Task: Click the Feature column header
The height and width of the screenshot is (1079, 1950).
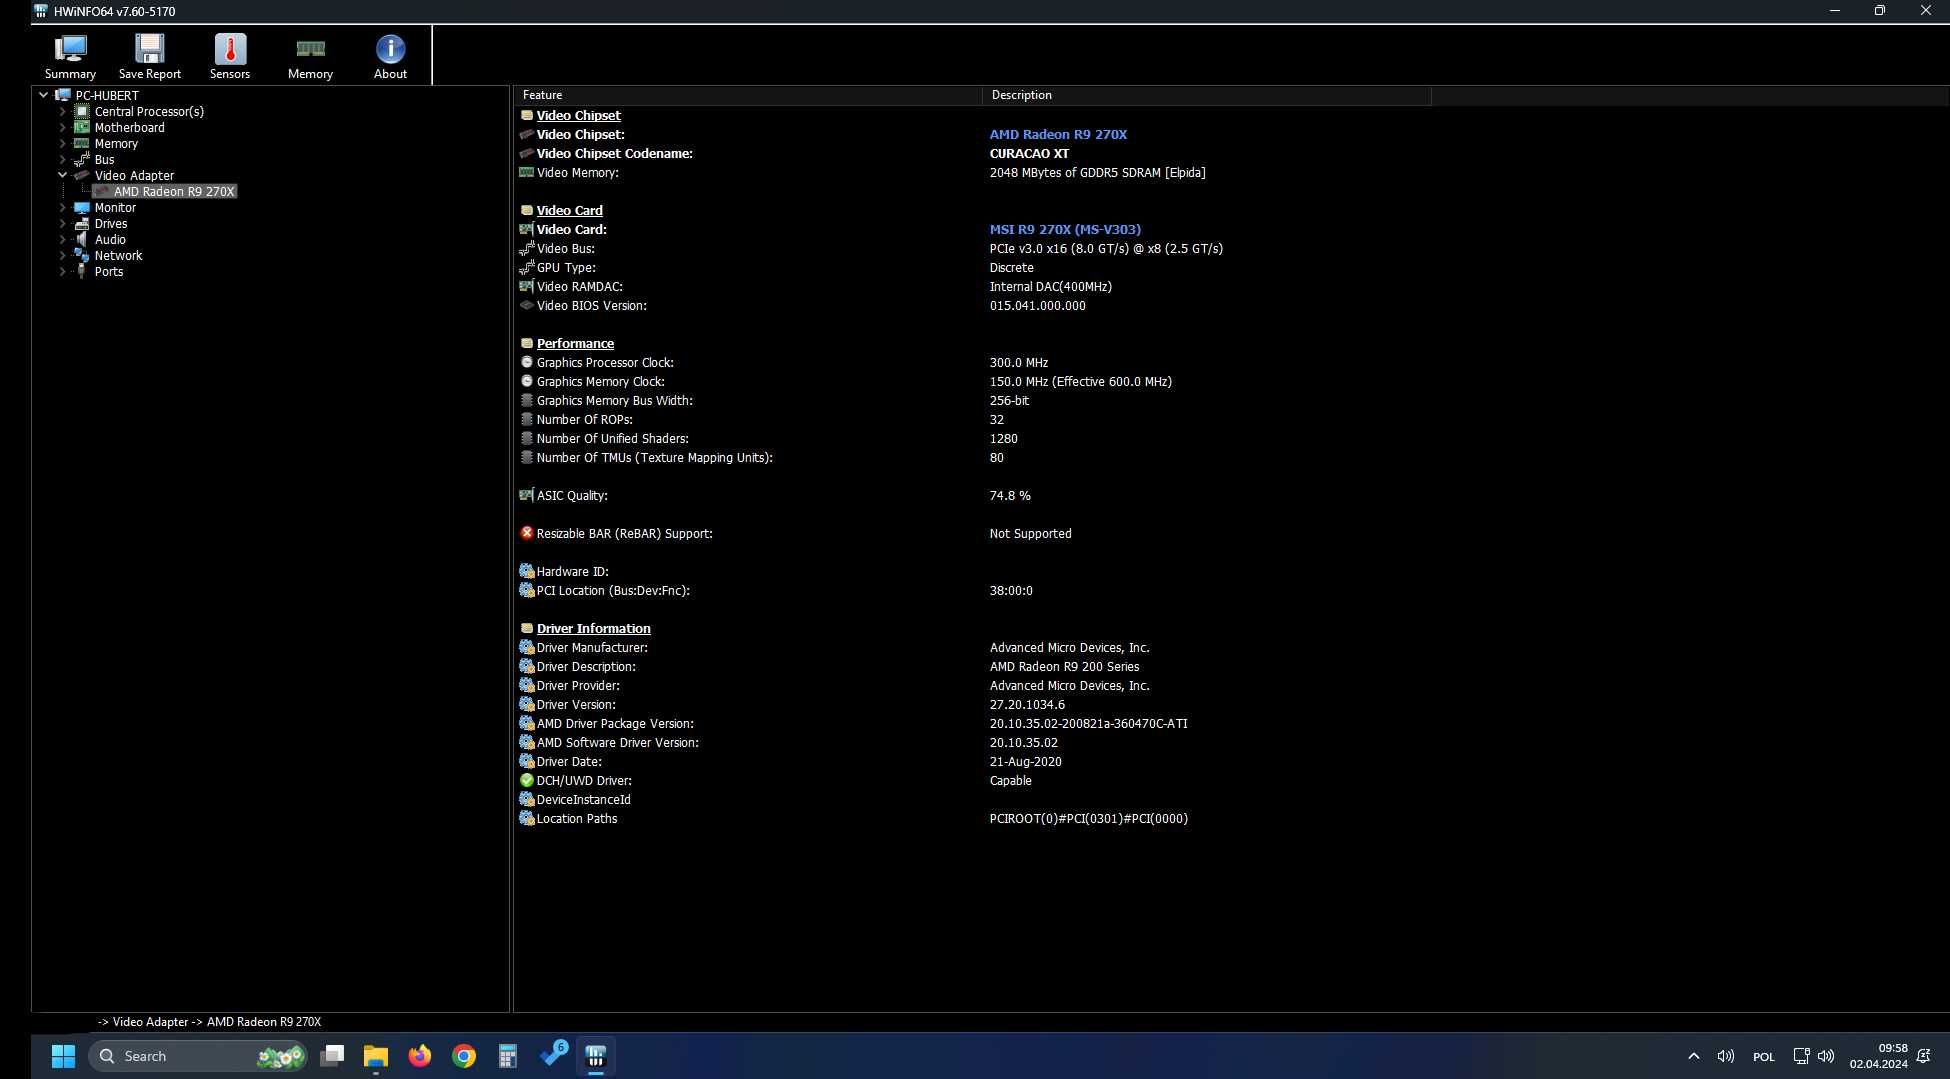Action: click(x=748, y=95)
